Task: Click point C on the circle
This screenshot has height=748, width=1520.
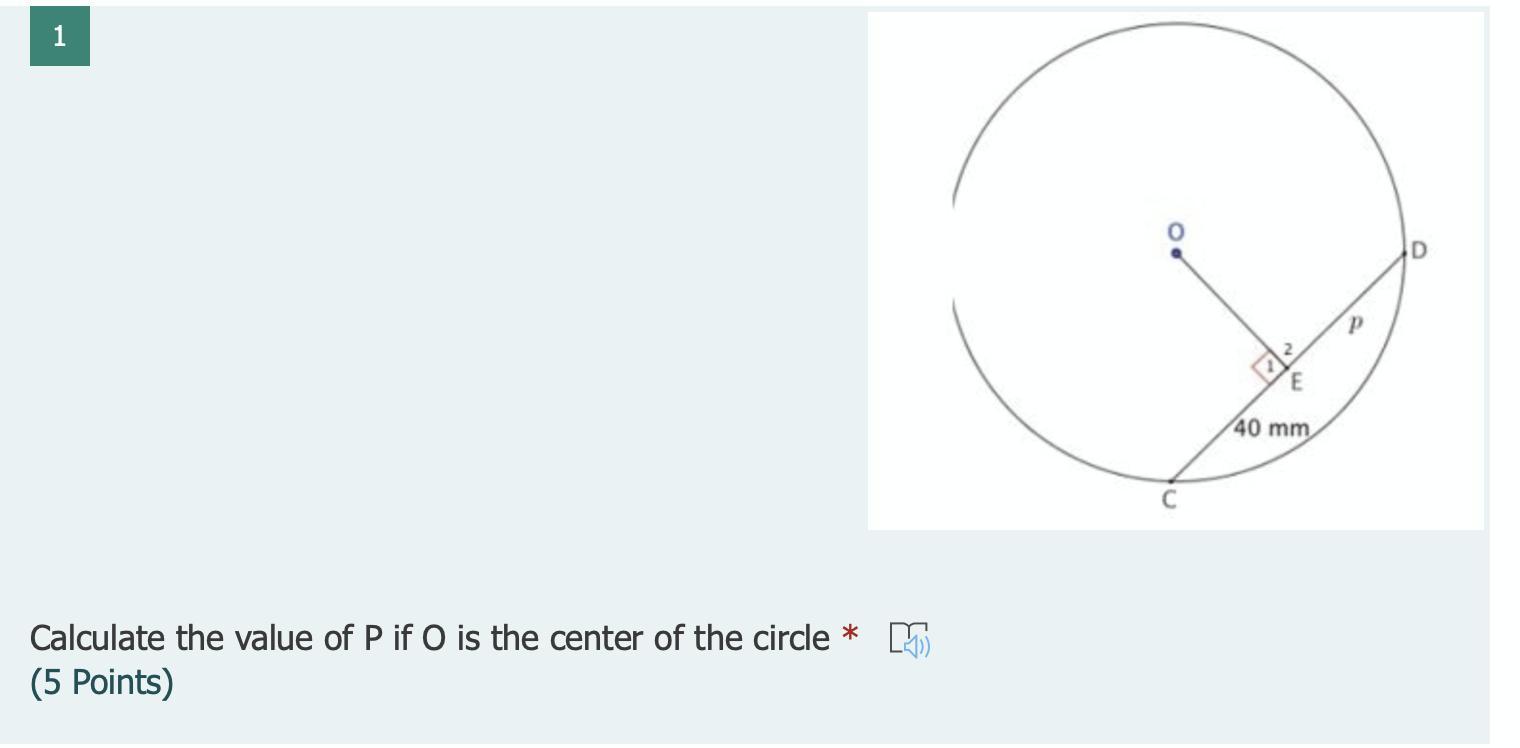Action: pyautogui.click(x=1172, y=481)
